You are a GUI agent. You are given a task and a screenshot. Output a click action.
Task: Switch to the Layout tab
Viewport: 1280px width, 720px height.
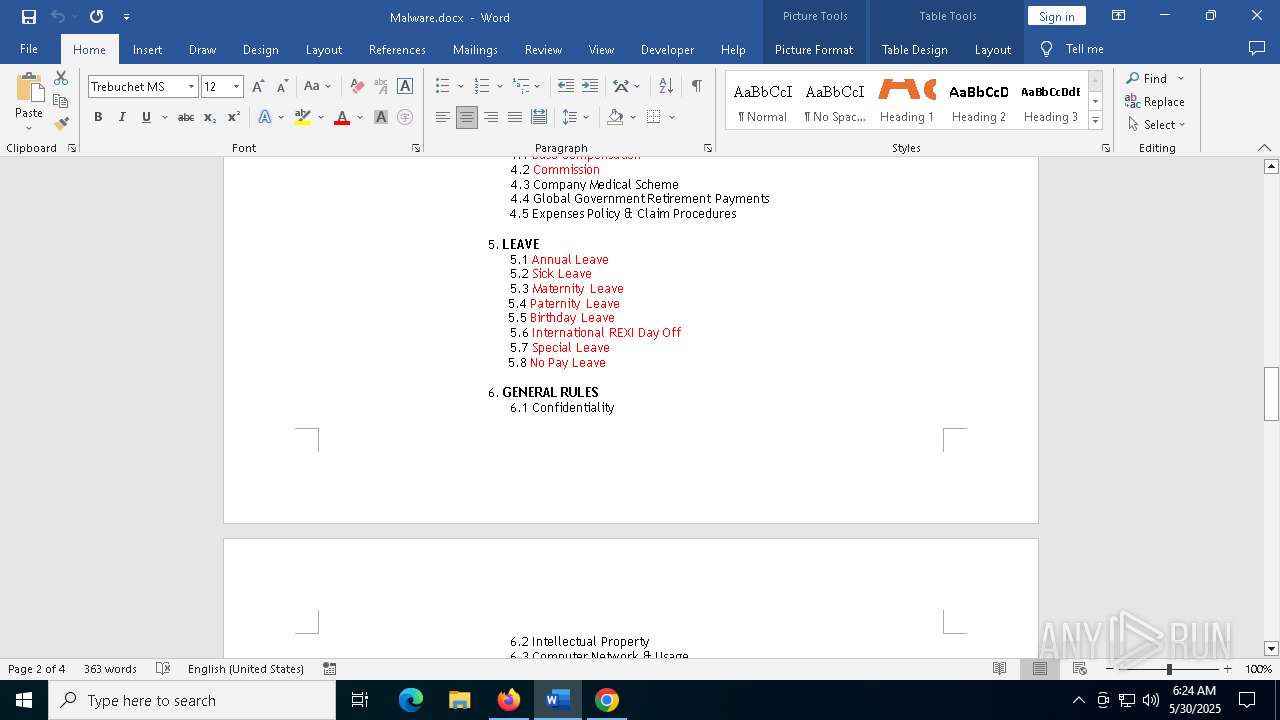click(x=323, y=49)
